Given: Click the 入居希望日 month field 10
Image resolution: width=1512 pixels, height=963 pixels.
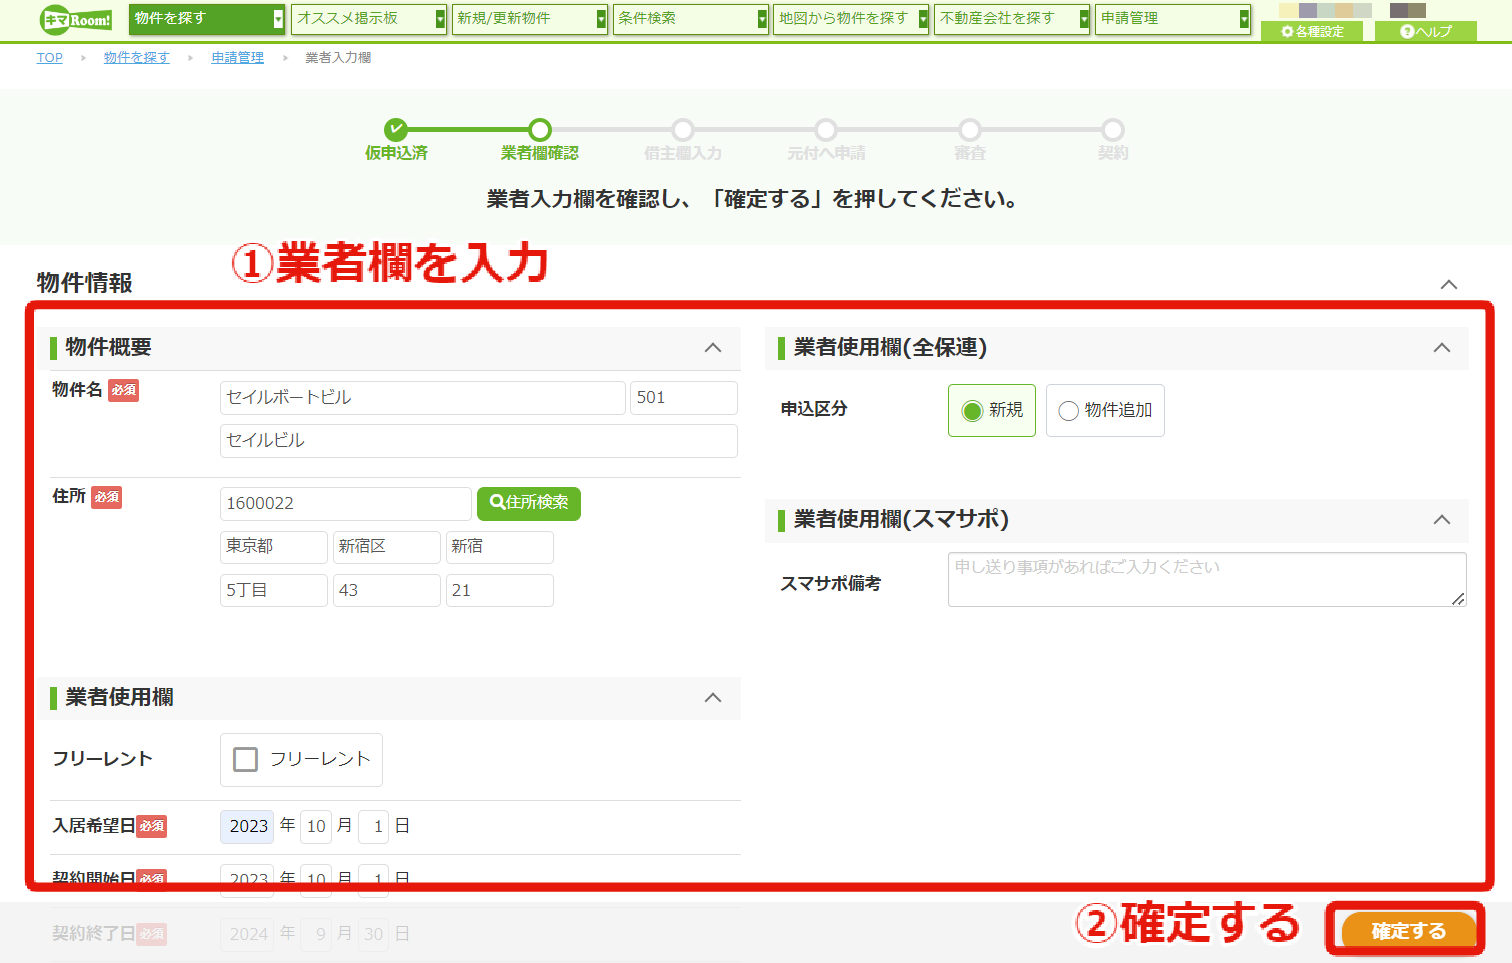Looking at the screenshot, I should click(316, 826).
